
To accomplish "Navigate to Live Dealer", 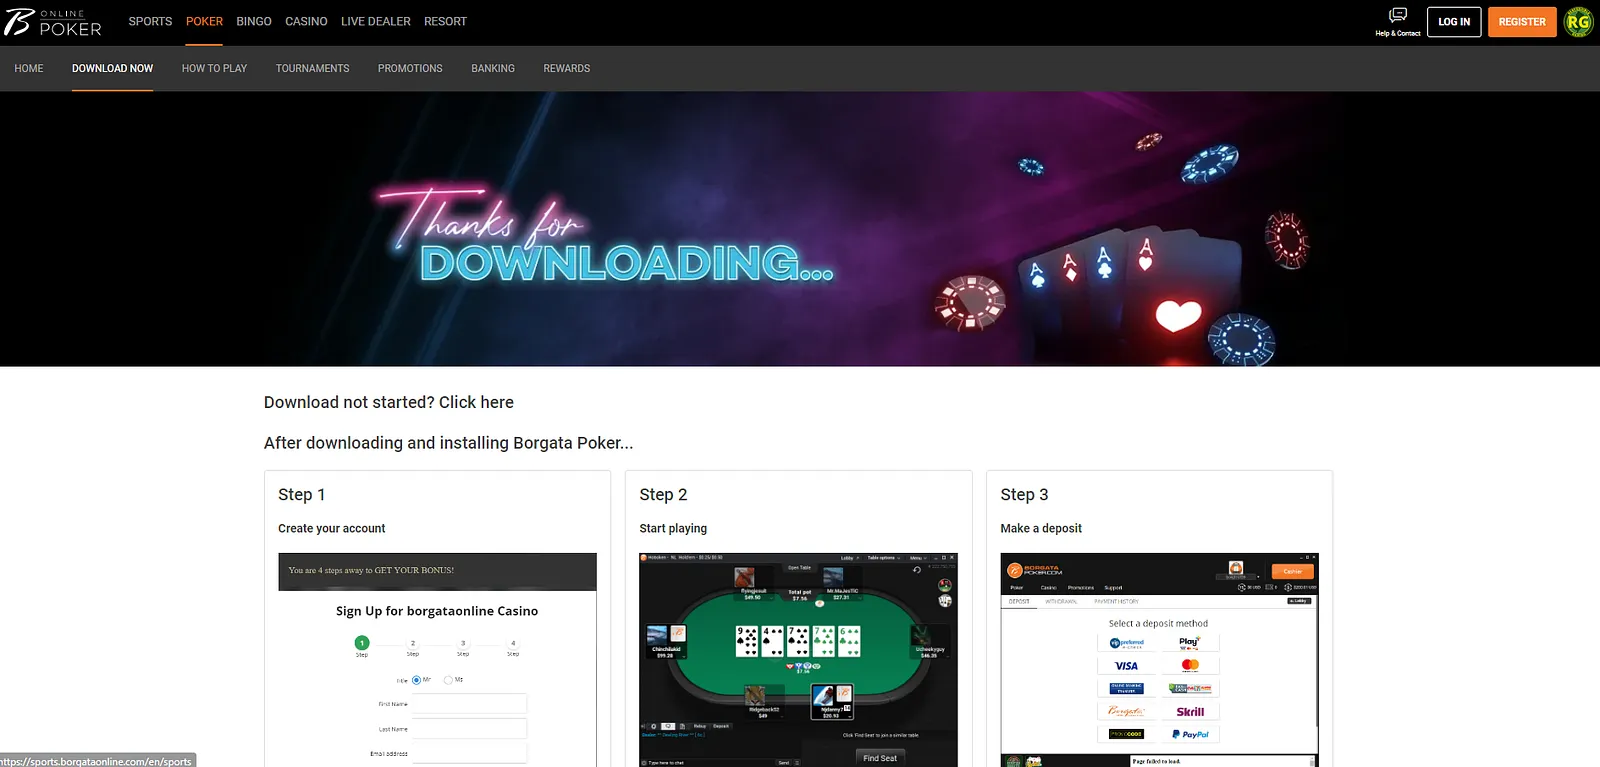I will (375, 21).
